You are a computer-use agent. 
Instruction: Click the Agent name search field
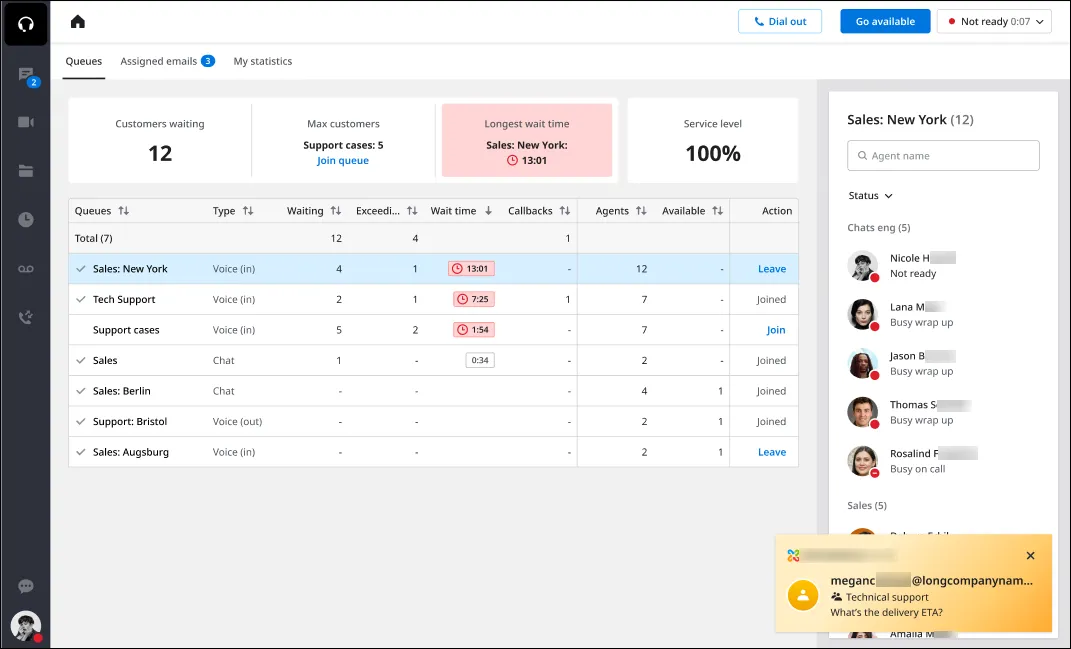pos(943,156)
